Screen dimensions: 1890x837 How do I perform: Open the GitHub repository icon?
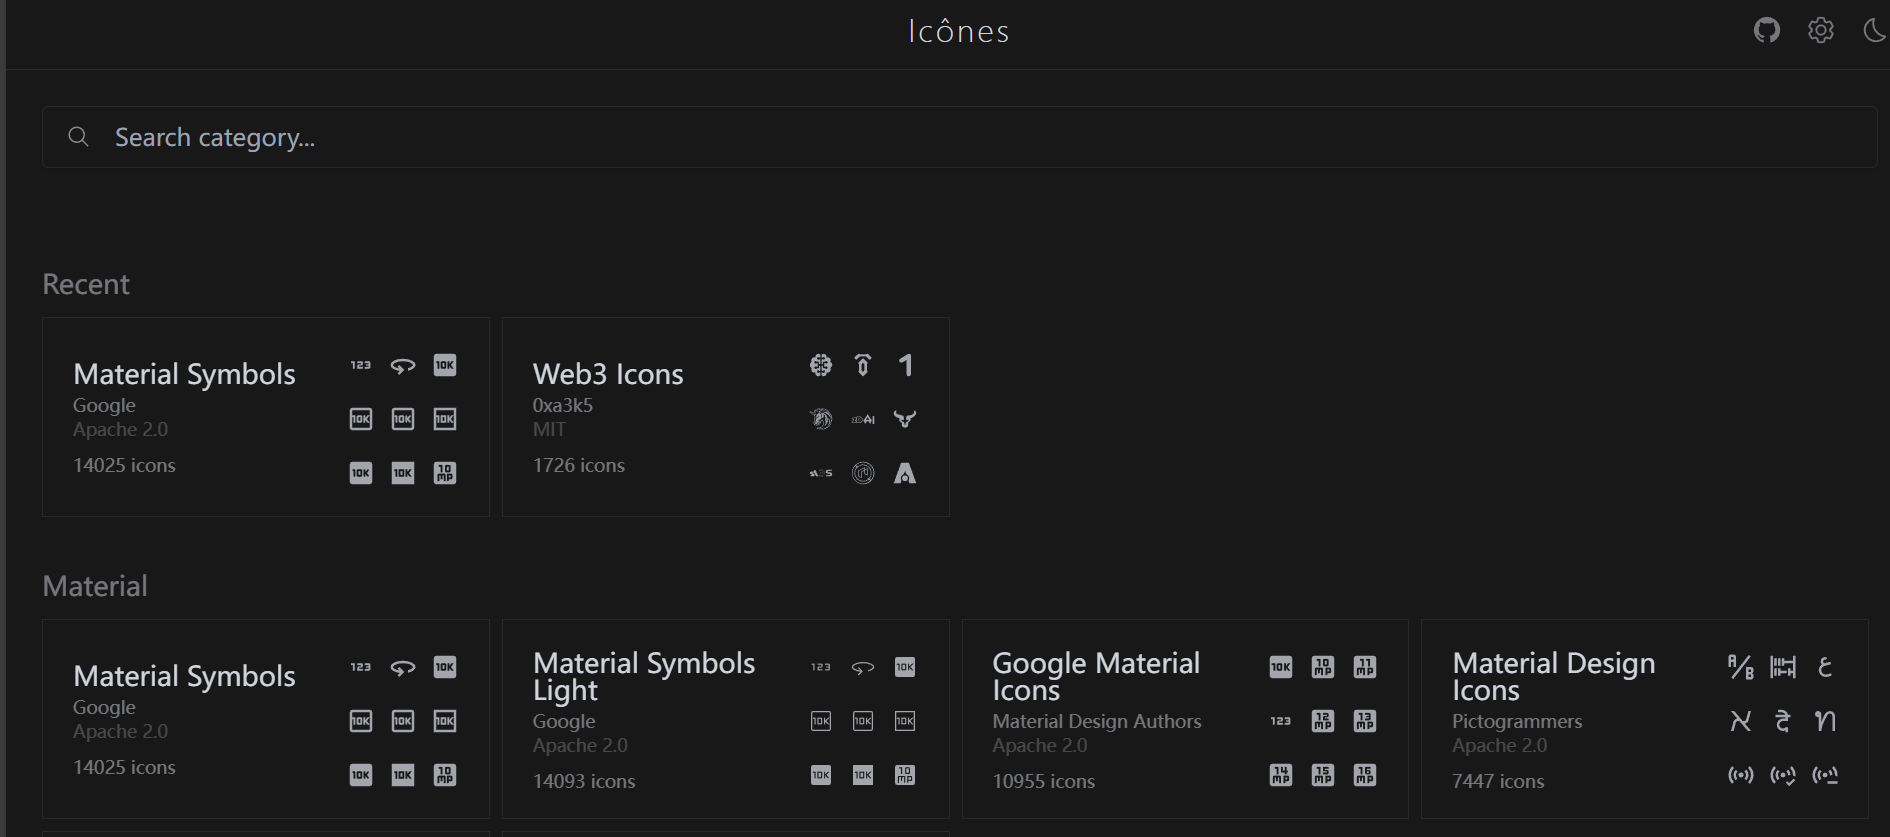tap(1767, 30)
